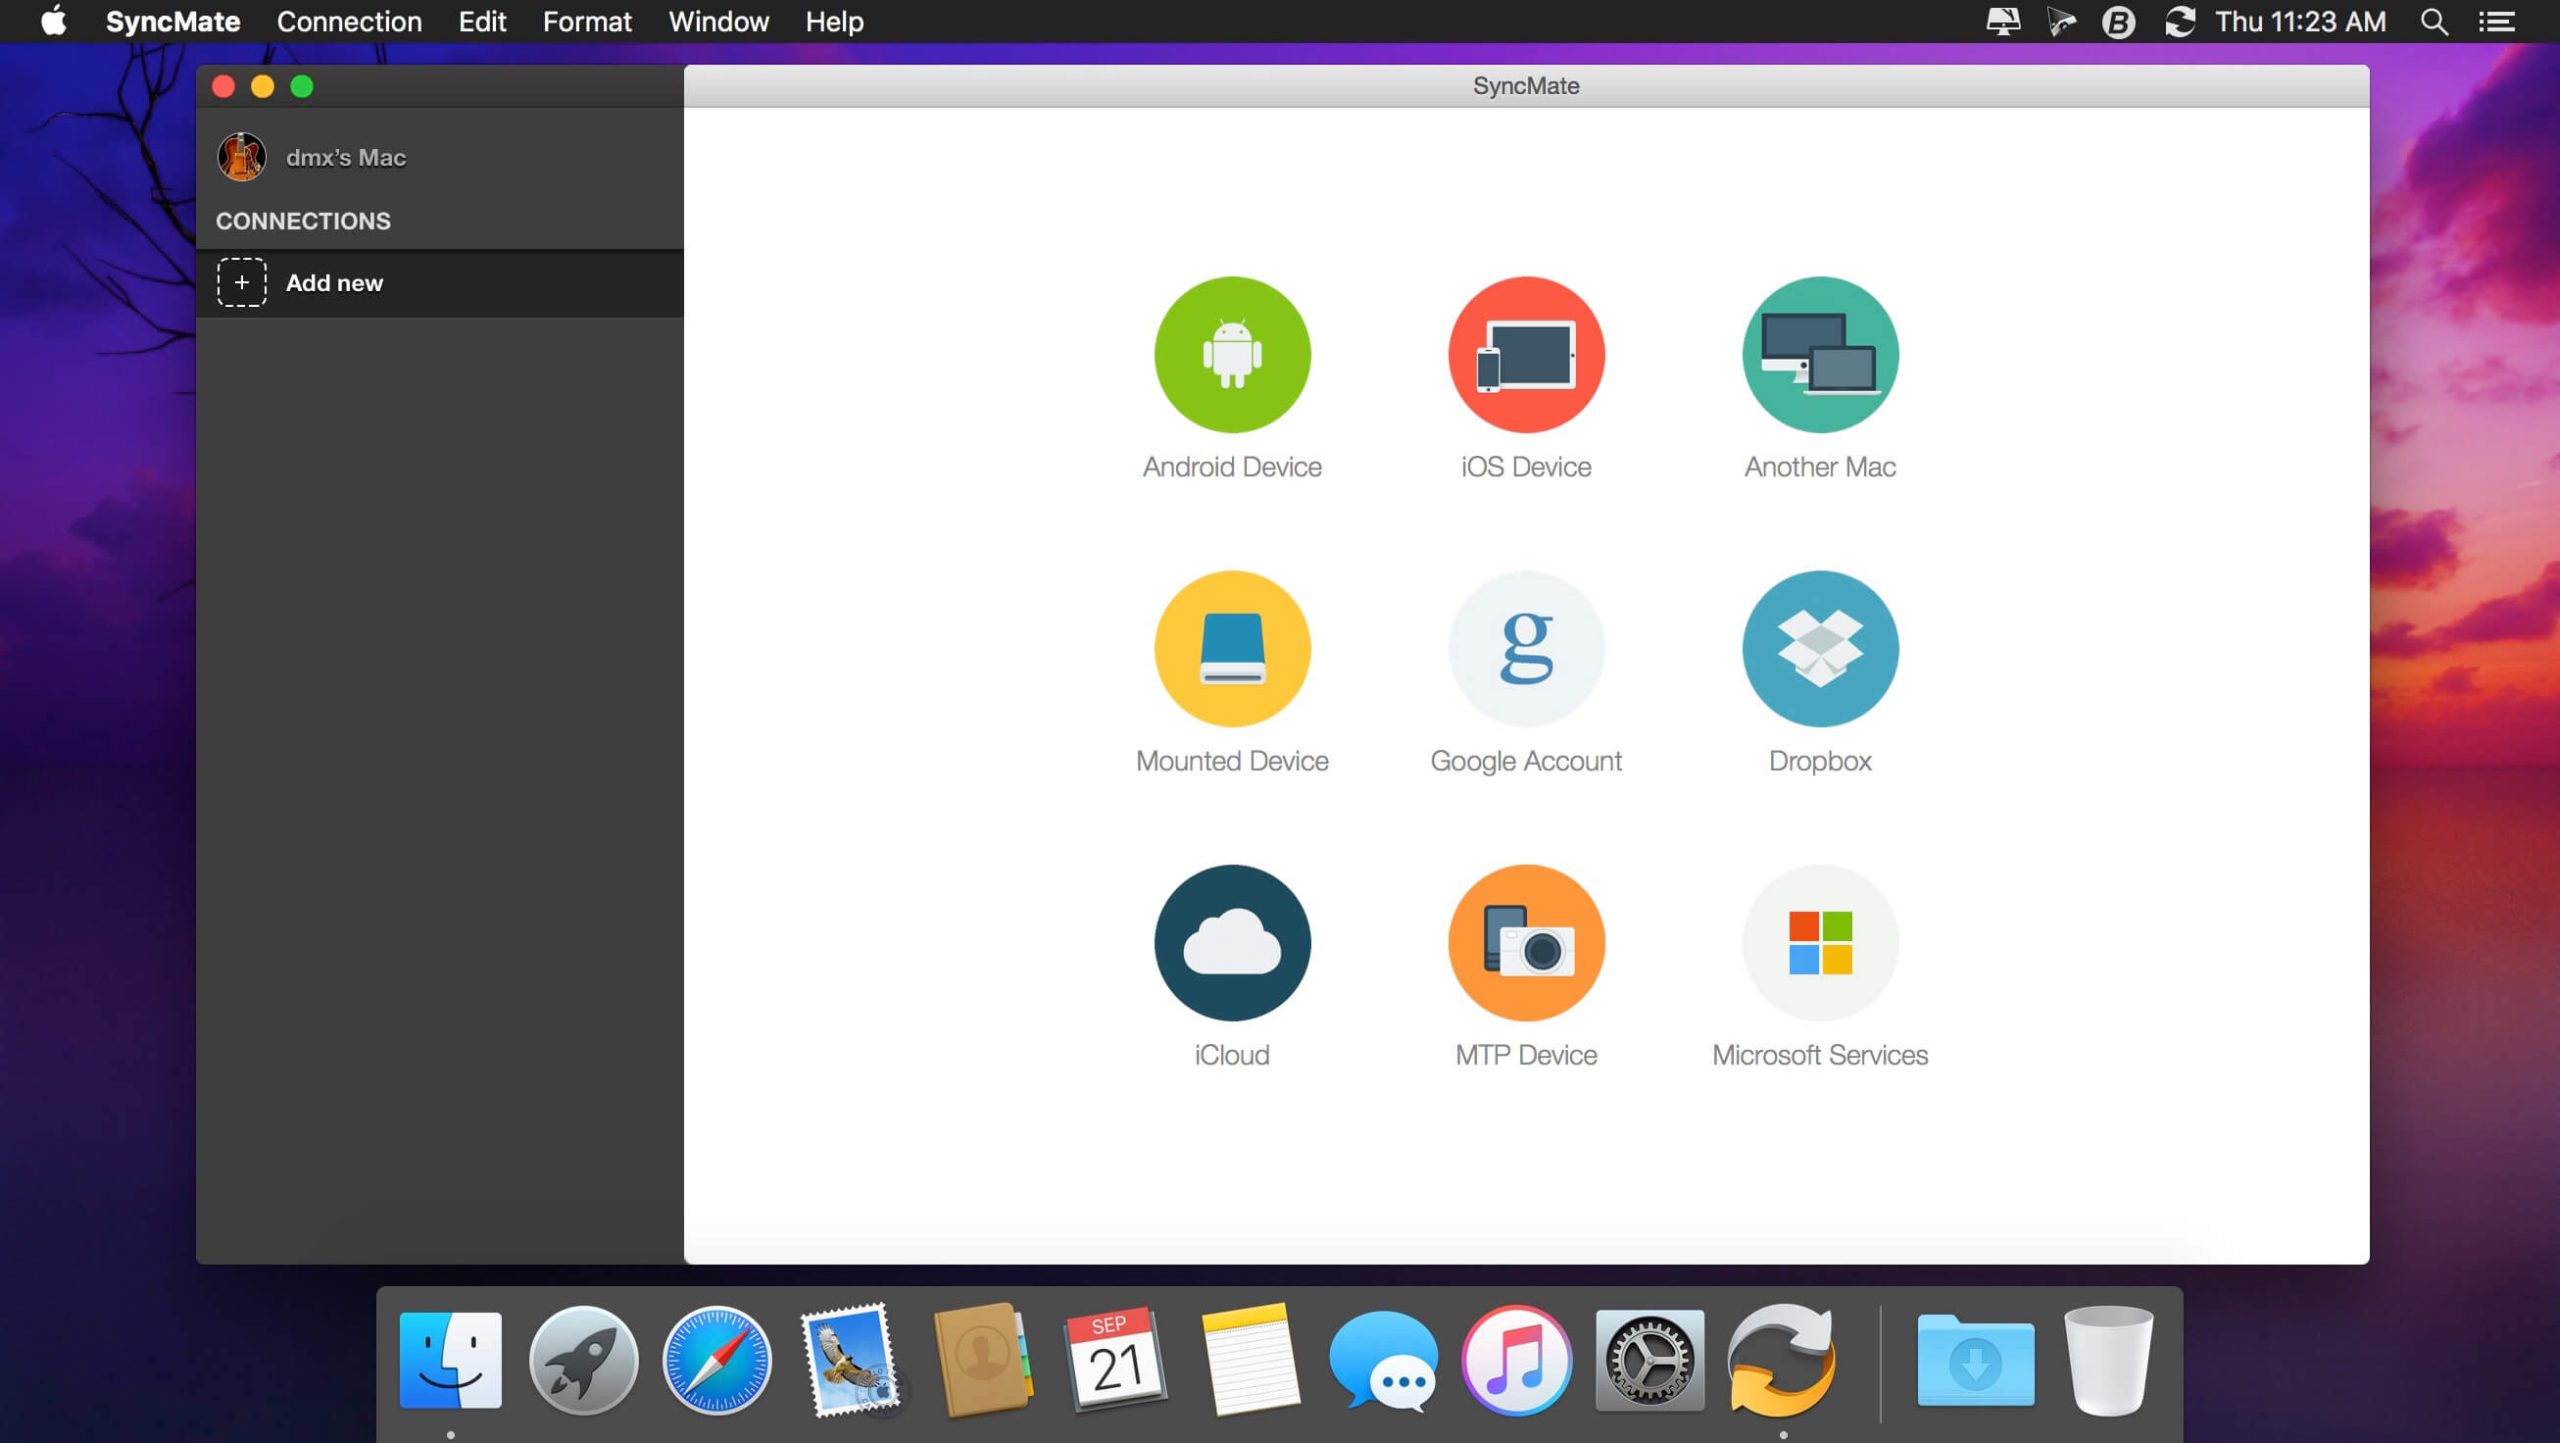Launch System Preferences from the Dock
Viewport: 2560px width, 1443px height.
(1651, 1359)
